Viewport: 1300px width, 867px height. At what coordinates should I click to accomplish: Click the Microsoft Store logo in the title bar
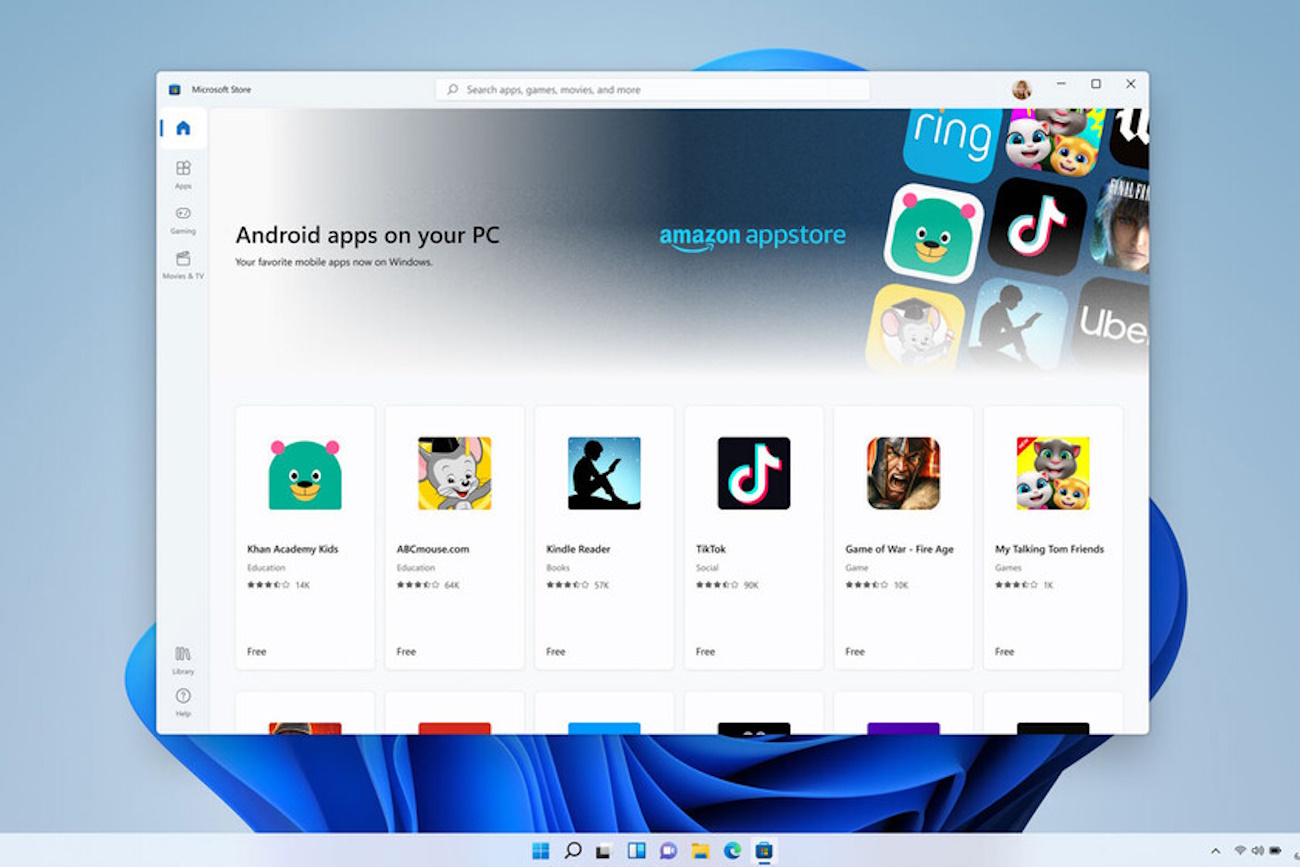tap(174, 90)
